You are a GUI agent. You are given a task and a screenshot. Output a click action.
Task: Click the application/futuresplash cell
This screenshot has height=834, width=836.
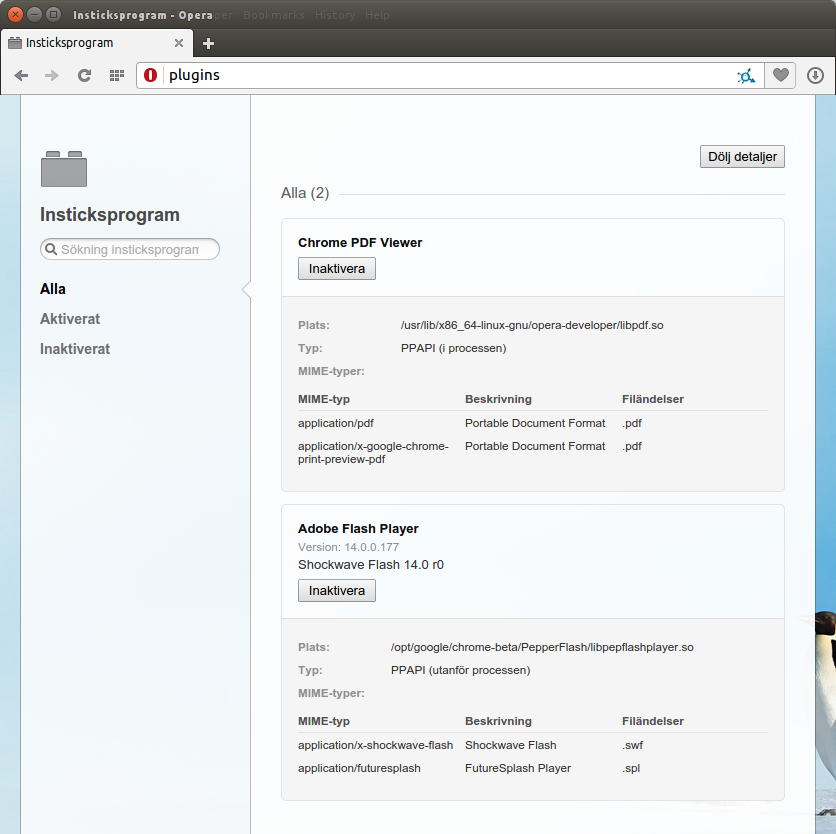[x=359, y=768]
